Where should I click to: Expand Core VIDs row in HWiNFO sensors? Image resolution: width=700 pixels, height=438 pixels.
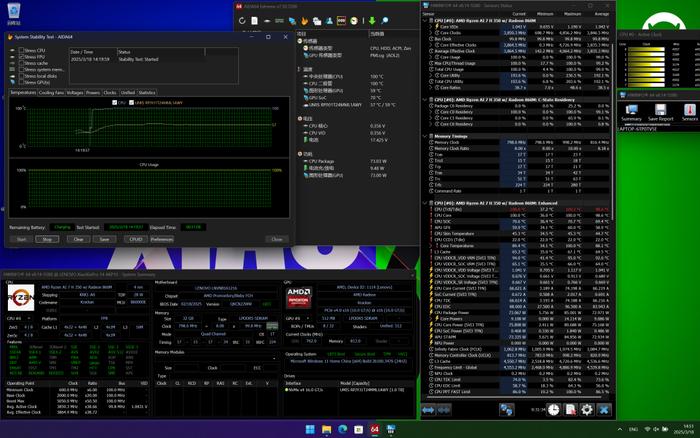431,27
